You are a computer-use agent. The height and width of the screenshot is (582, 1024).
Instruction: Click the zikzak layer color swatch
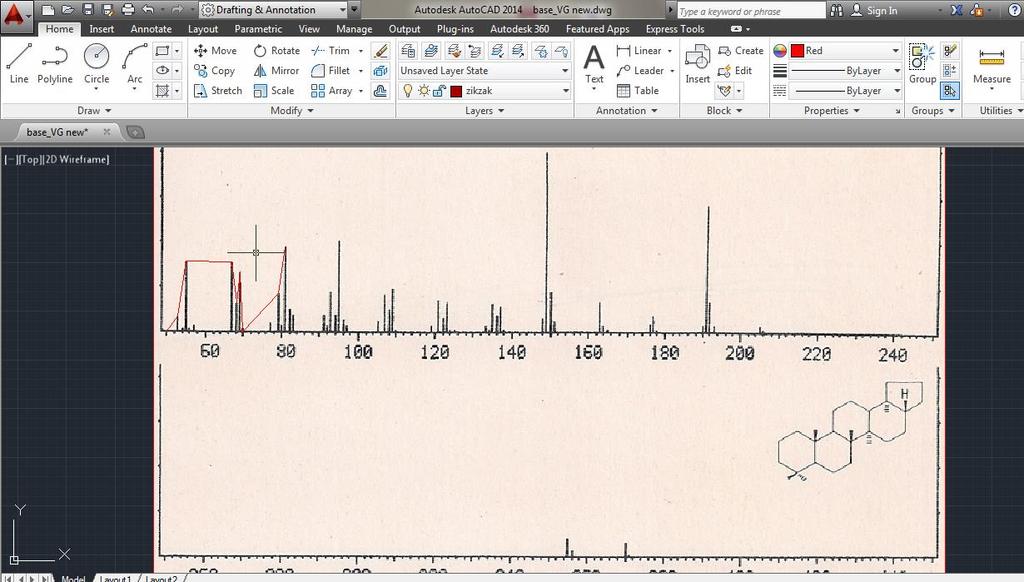[456, 91]
